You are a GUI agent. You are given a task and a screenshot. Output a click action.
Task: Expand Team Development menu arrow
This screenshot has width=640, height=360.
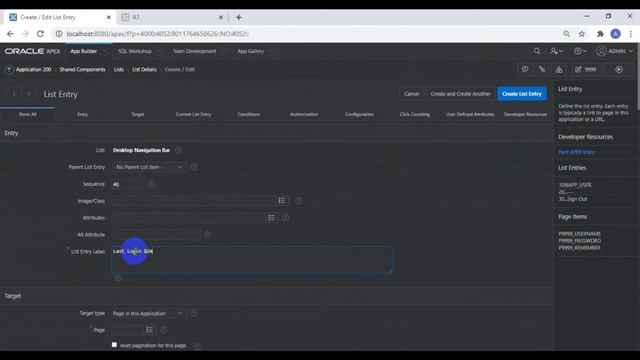(x=224, y=51)
